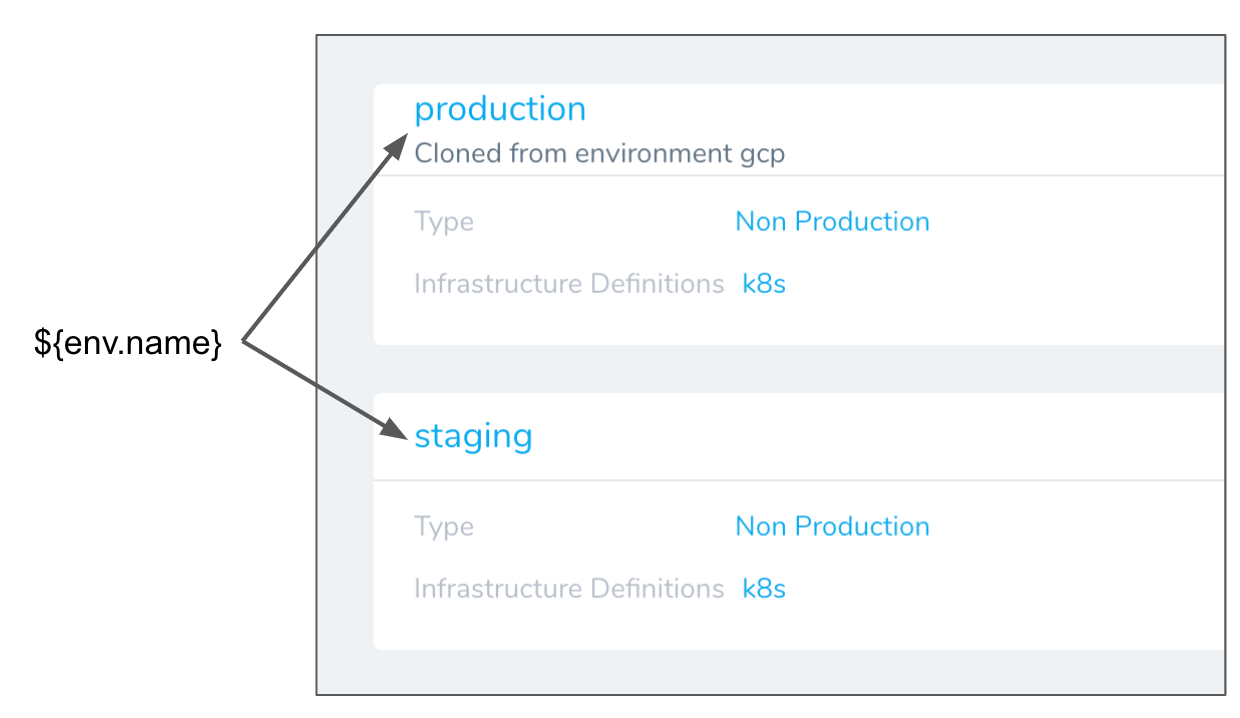Click Infrastructure Definitions label in production card
1240x718 pixels.
(569, 284)
